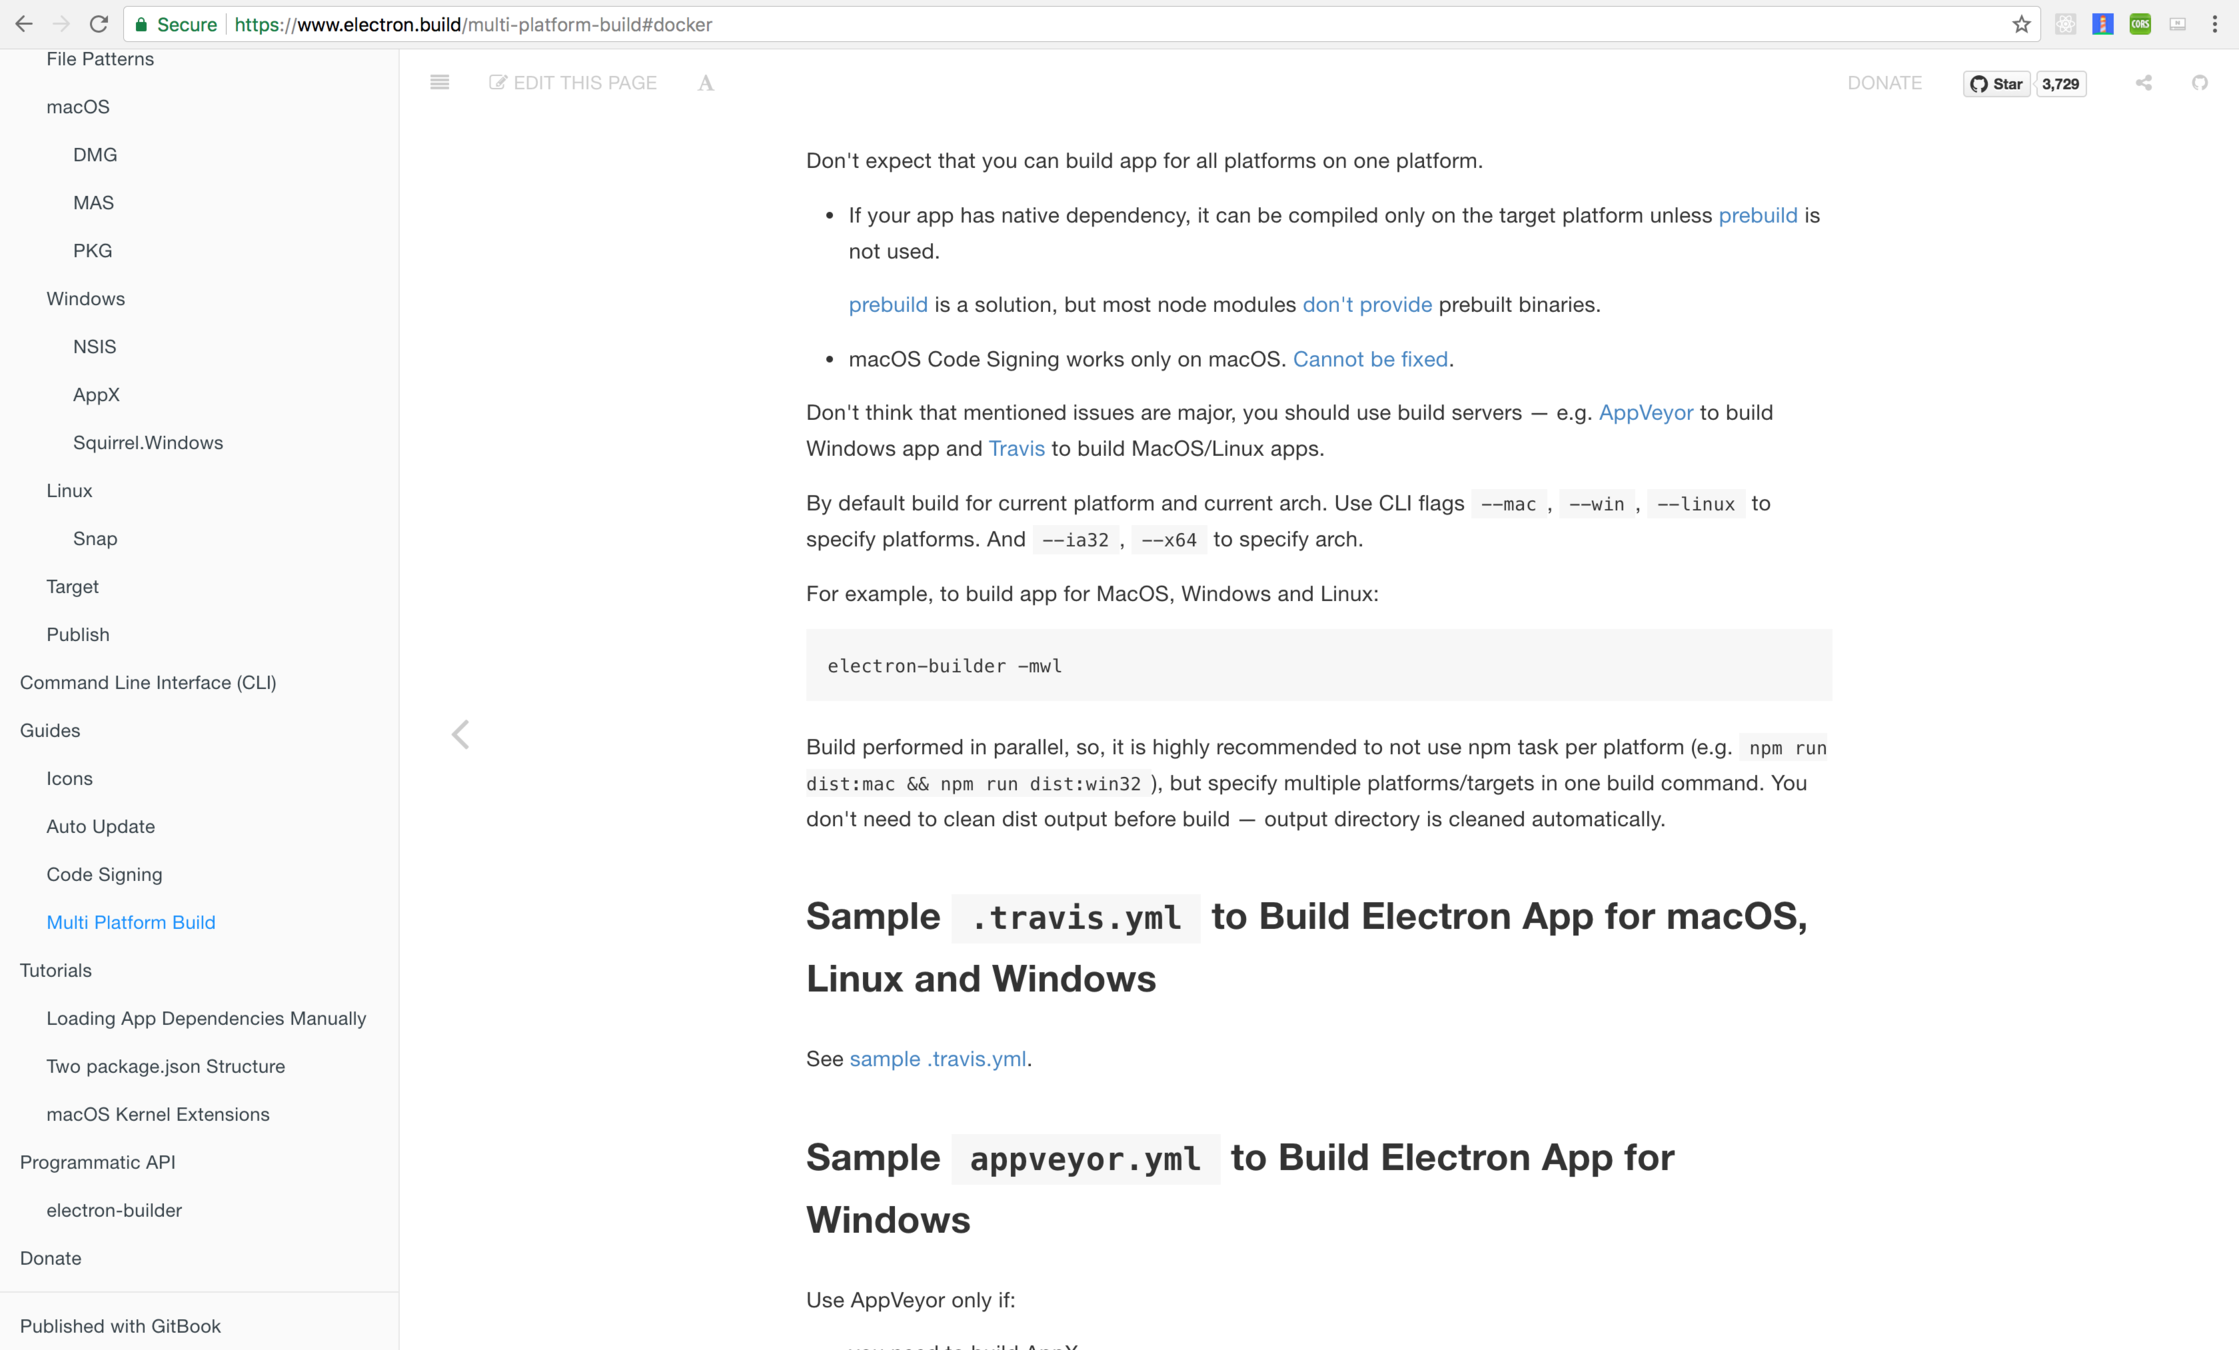Follow the 'Cannot be fixed' link
Screen dimensions: 2239x1350
click(x=1369, y=359)
